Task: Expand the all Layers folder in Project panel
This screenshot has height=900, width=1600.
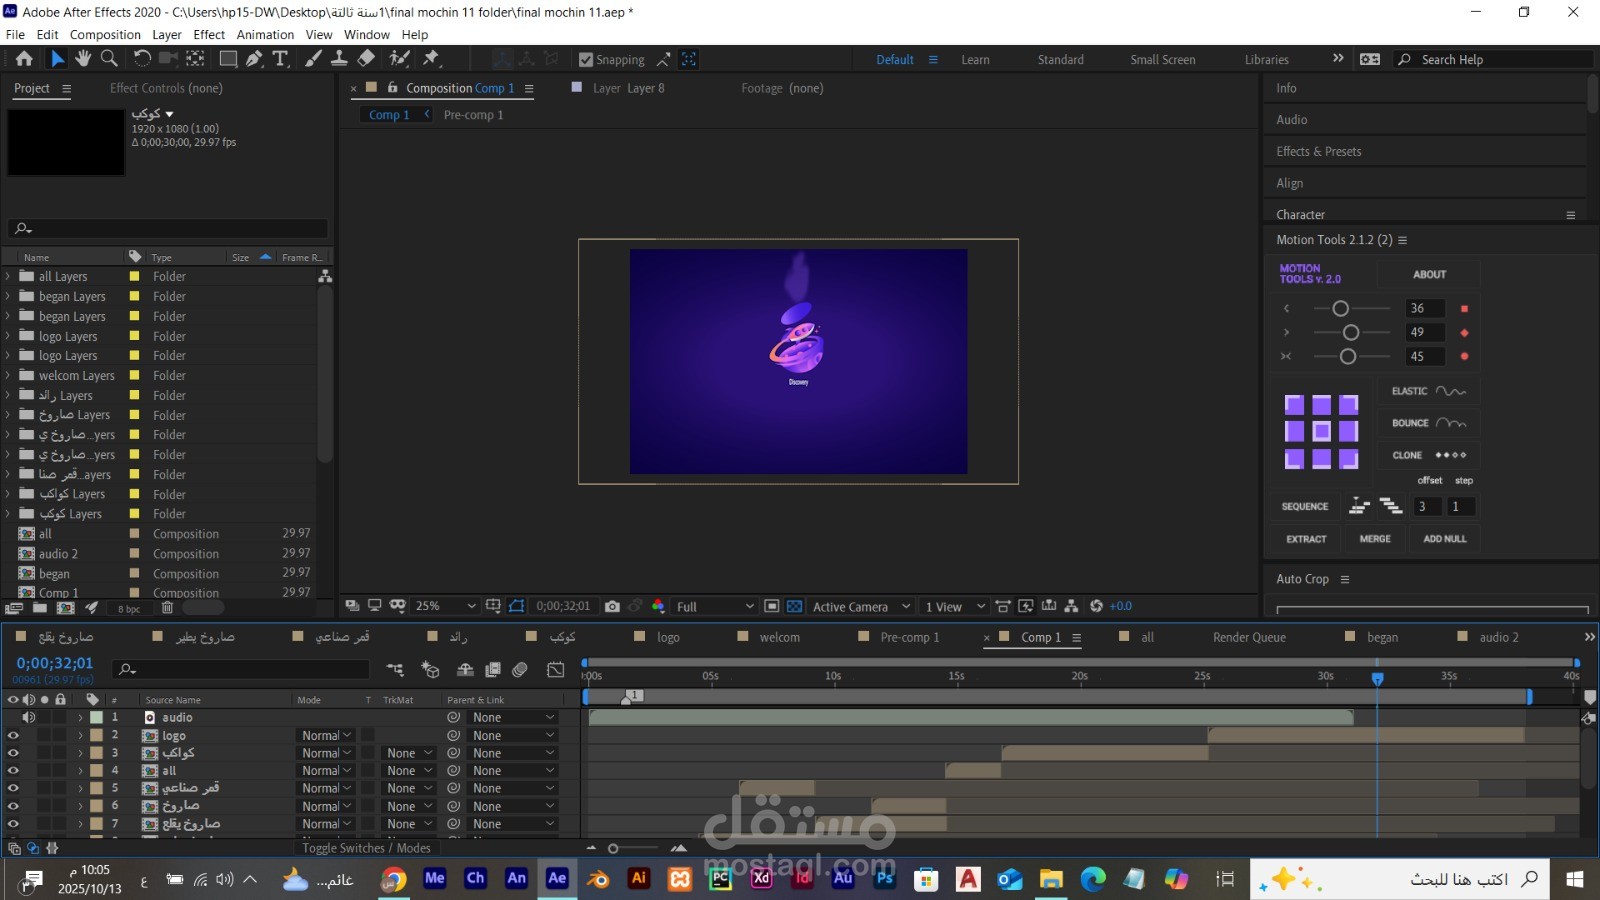Action: [8, 276]
